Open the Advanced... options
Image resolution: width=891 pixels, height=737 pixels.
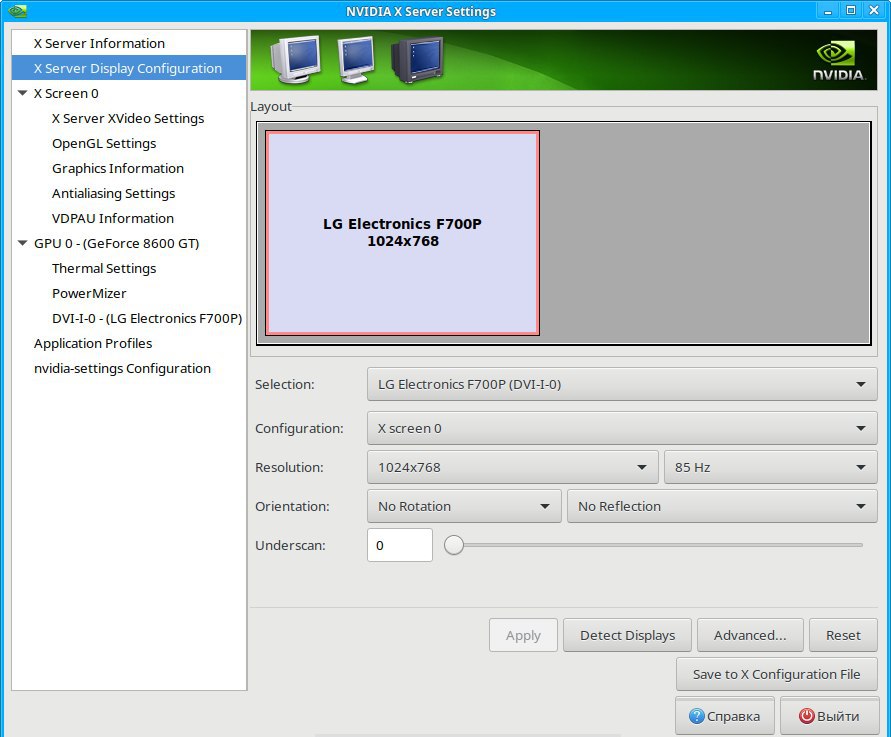click(750, 635)
